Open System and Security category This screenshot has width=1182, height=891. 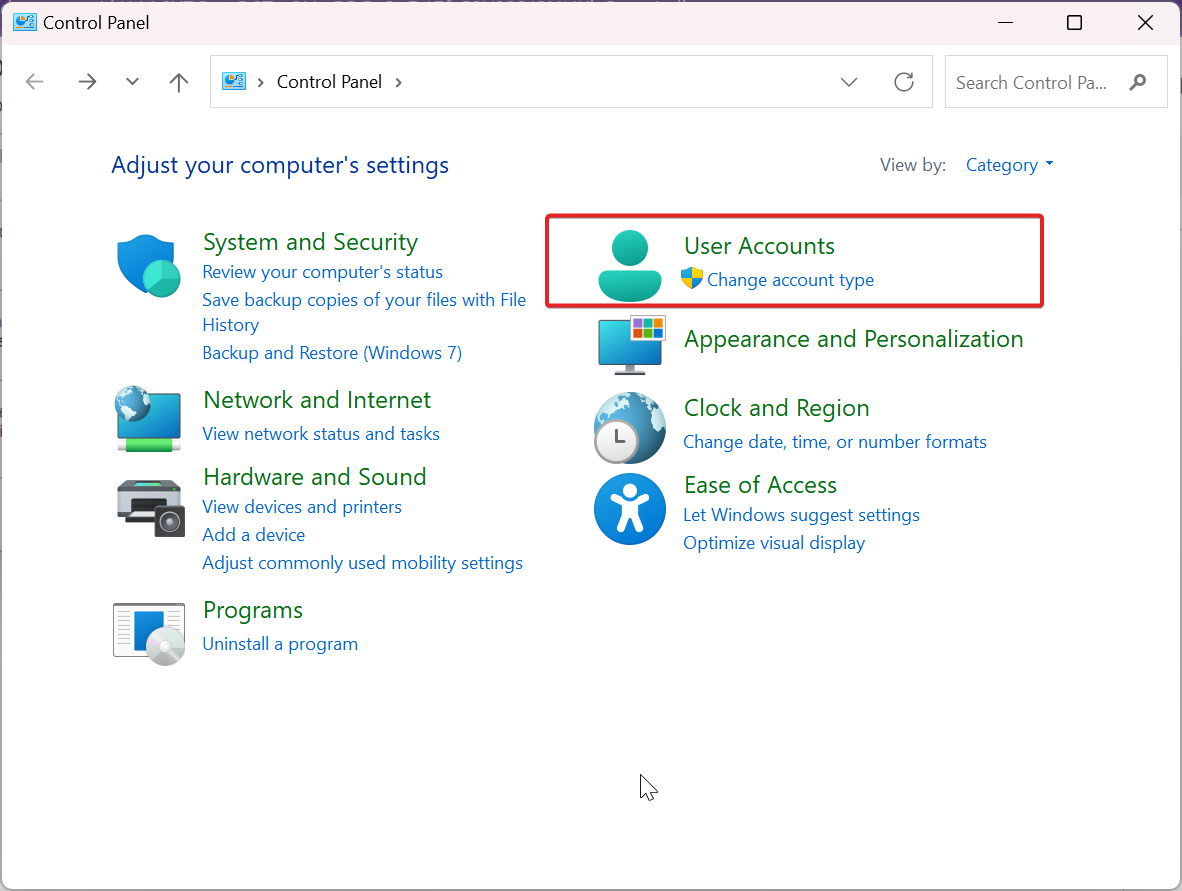pos(310,242)
